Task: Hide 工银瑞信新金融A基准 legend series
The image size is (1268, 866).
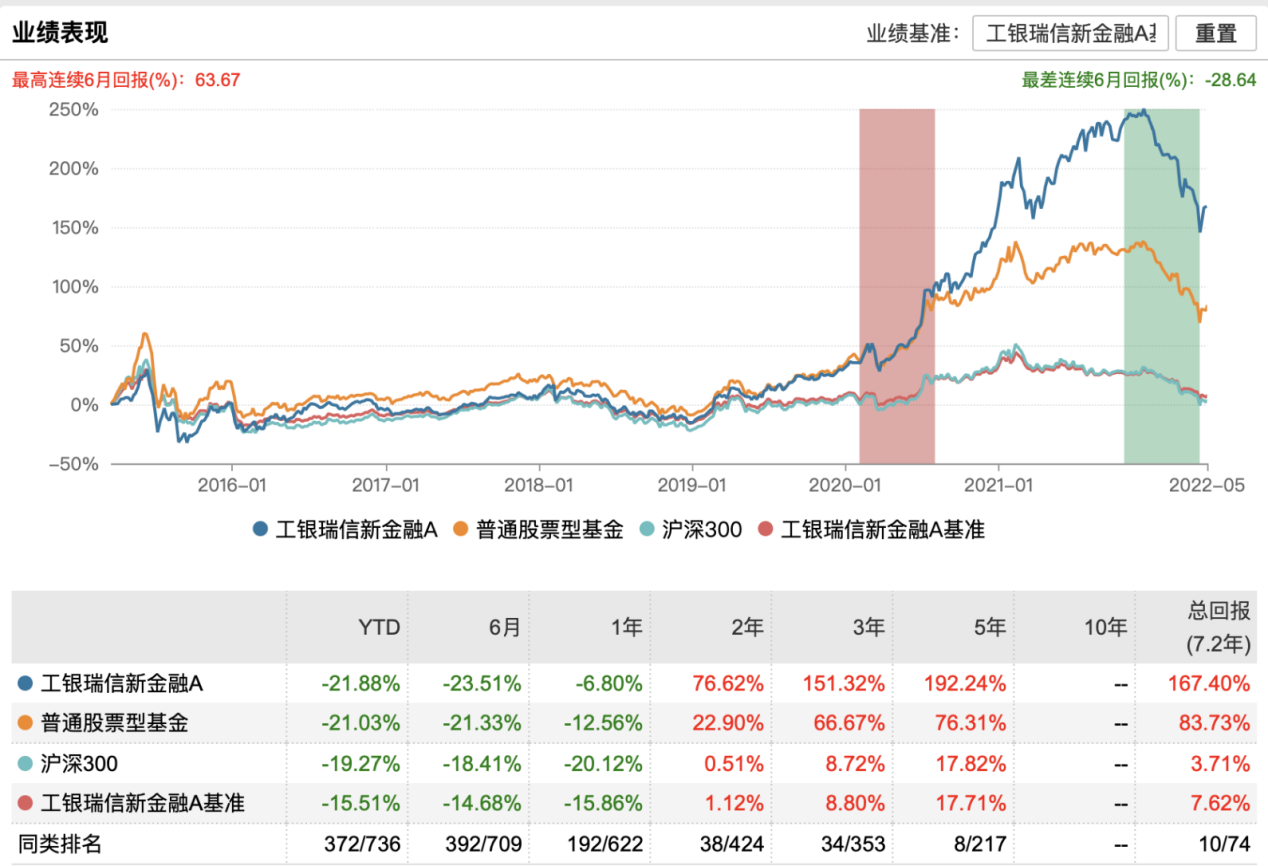Action: [x=872, y=530]
